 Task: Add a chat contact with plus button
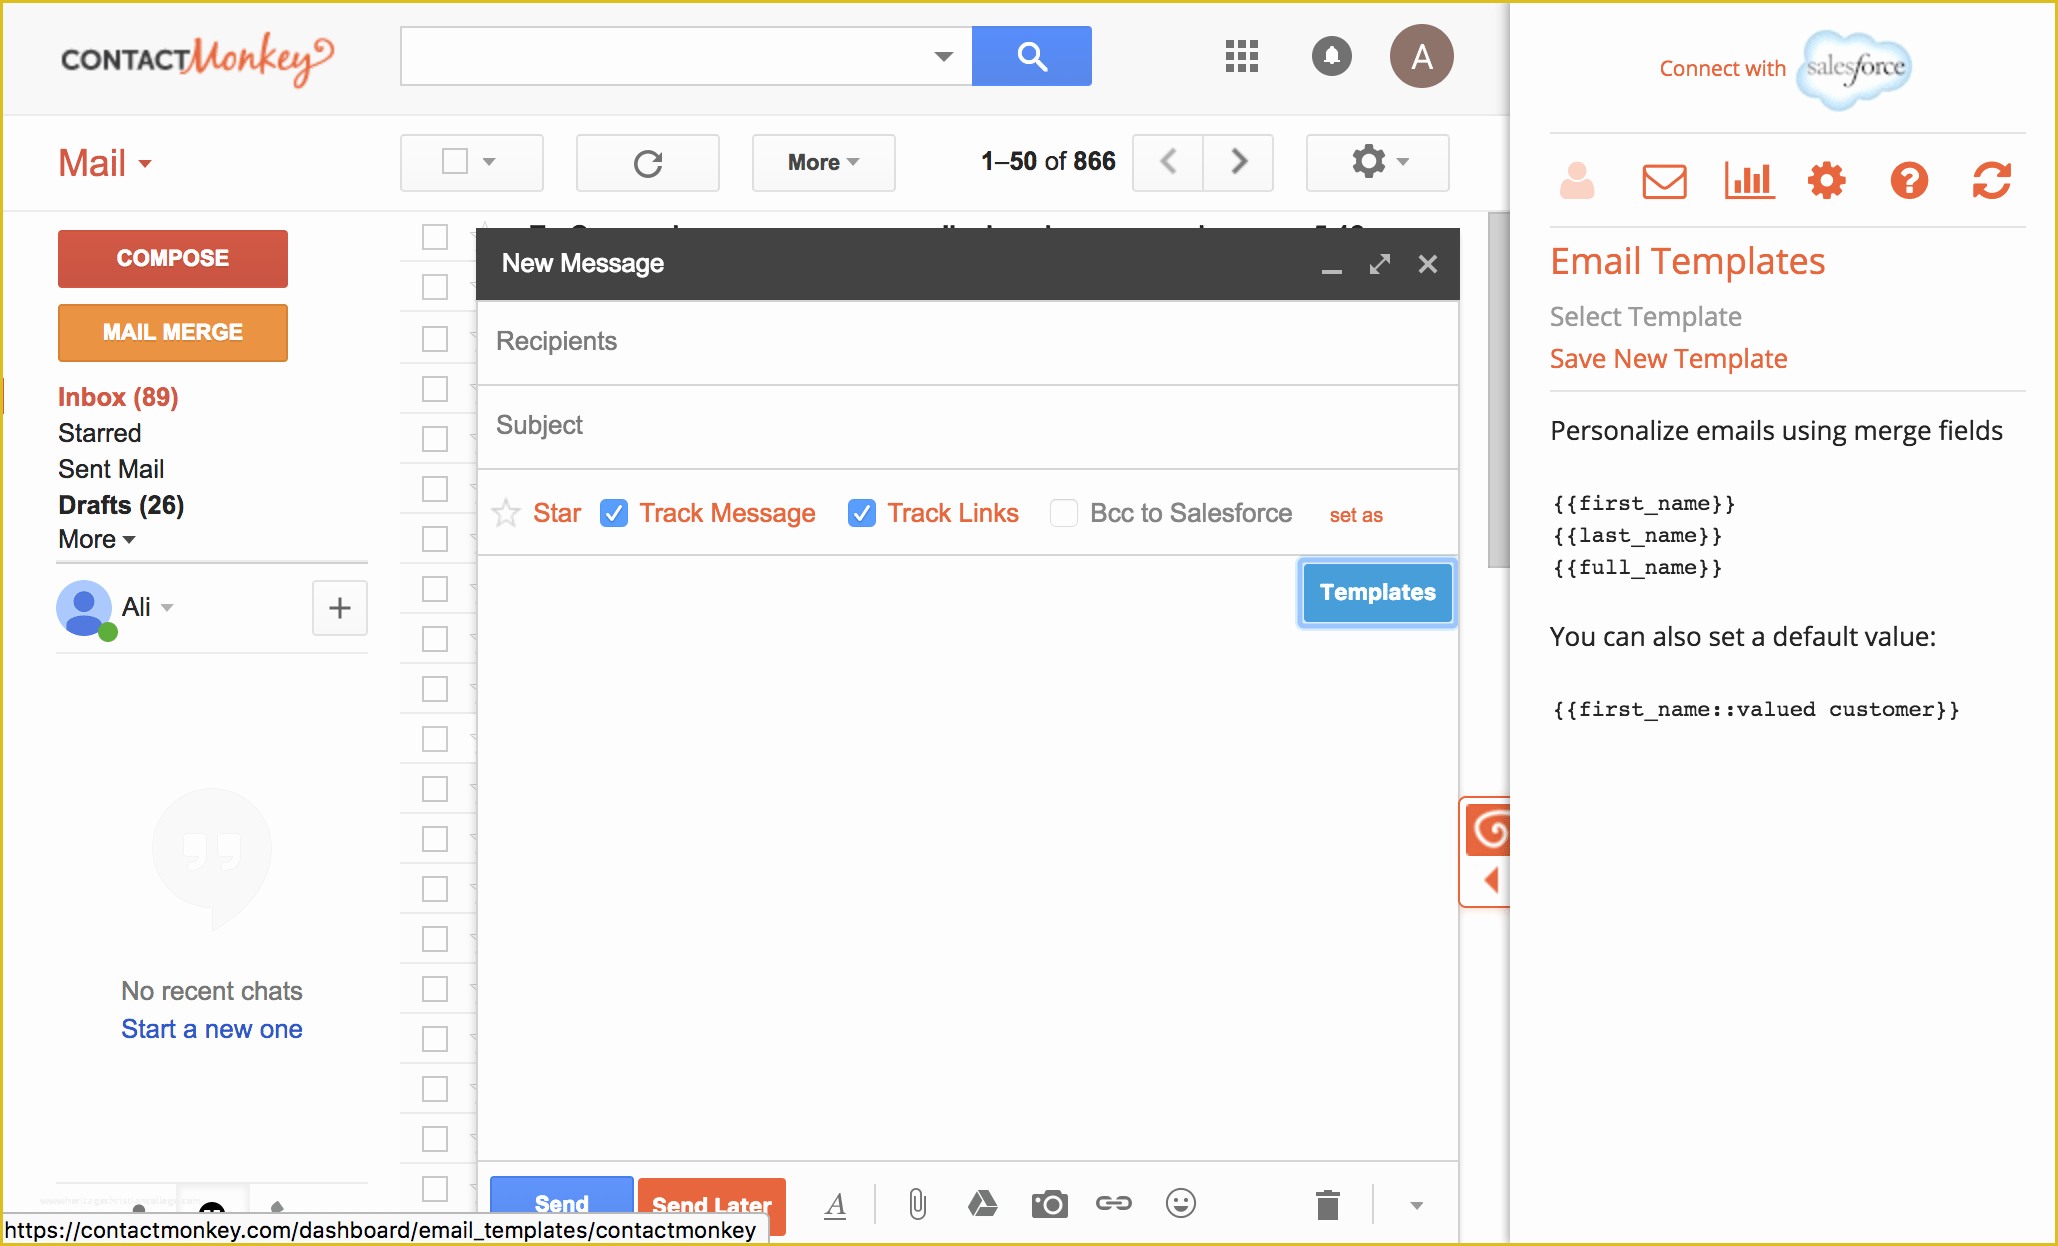pyautogui.click(x=340, y=608)
